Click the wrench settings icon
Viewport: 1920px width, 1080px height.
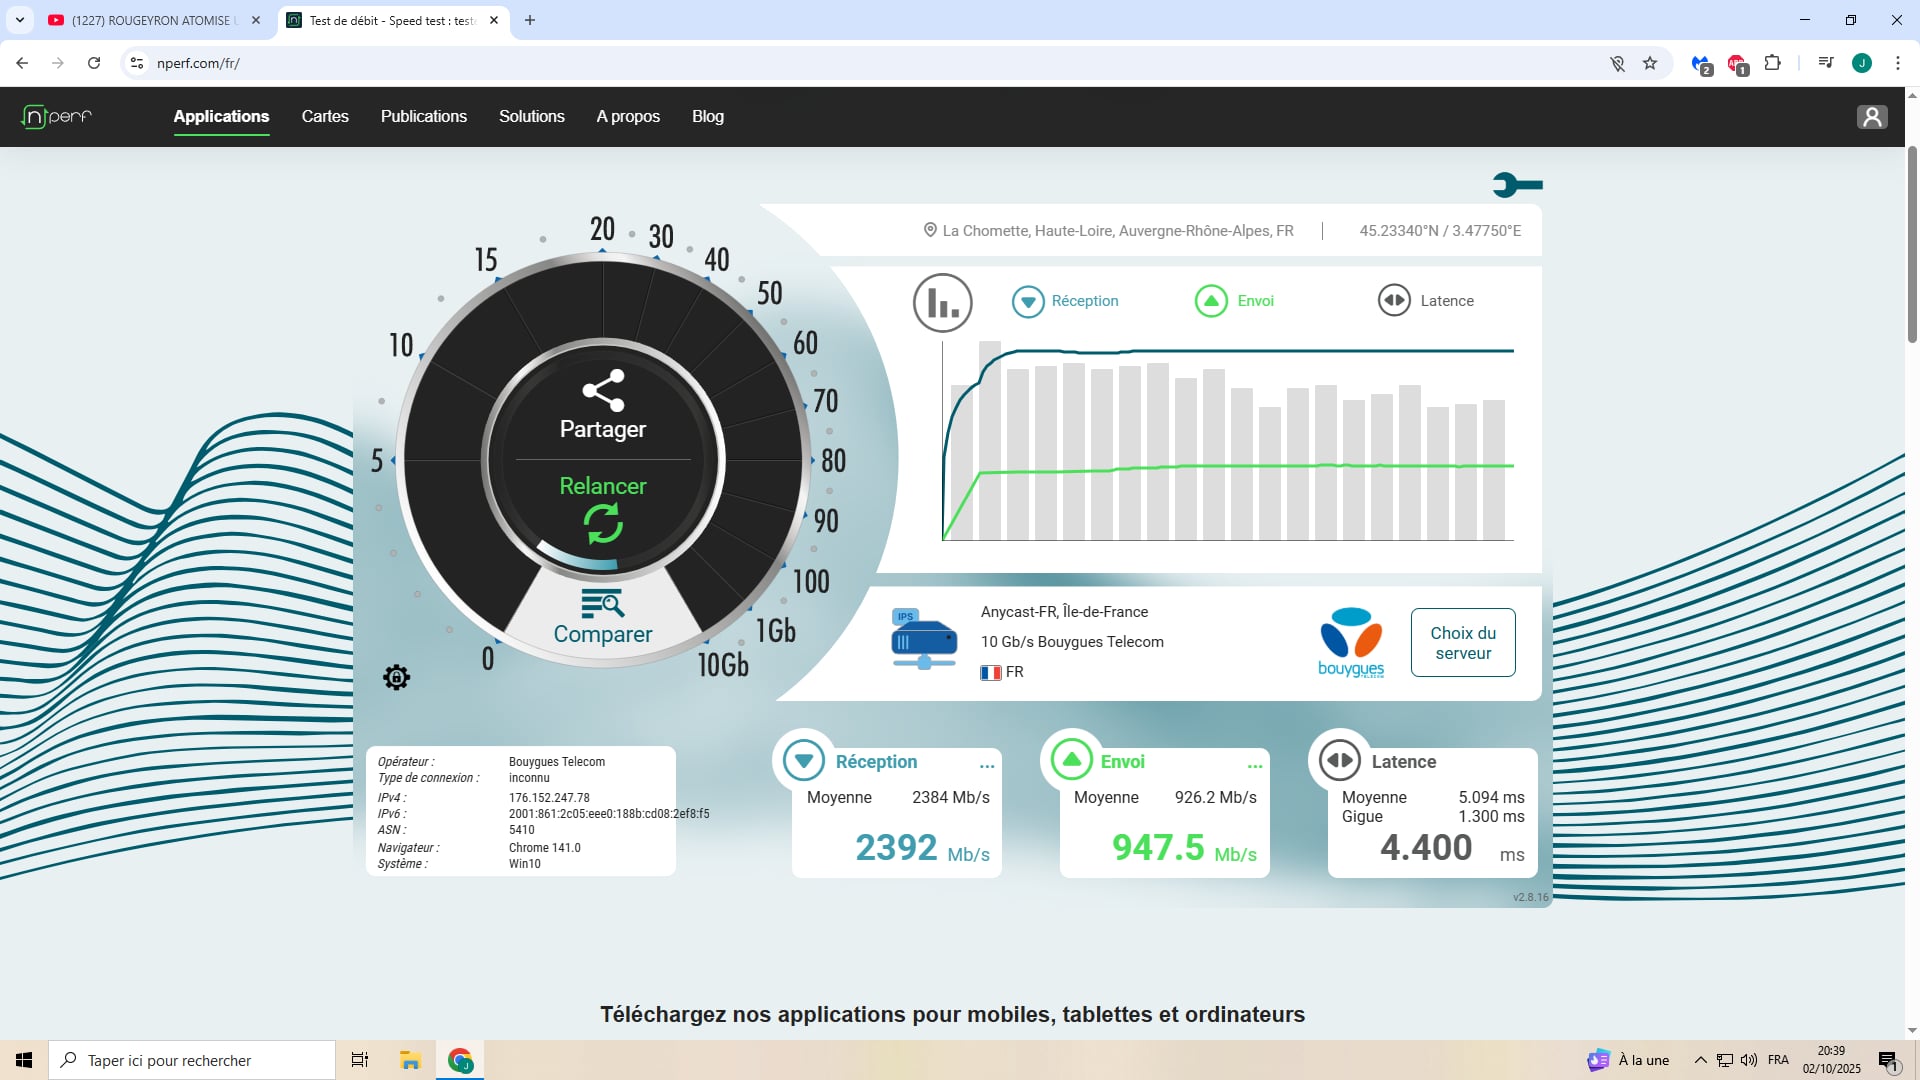click(1517, 185)
